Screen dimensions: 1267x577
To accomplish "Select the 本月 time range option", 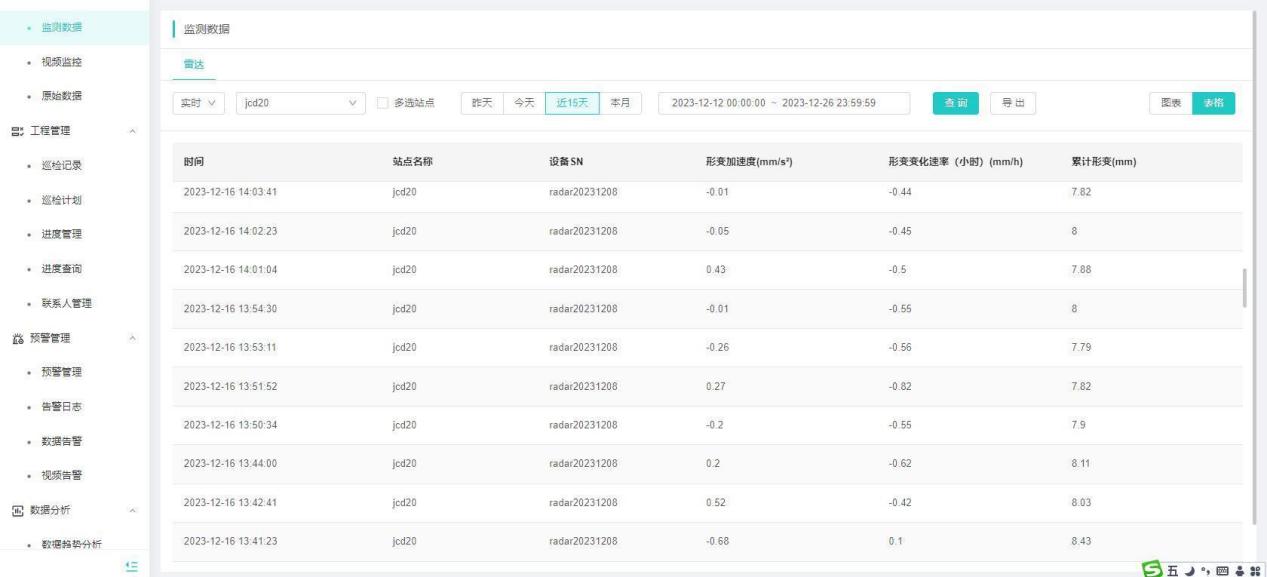I will coord(620,104).
